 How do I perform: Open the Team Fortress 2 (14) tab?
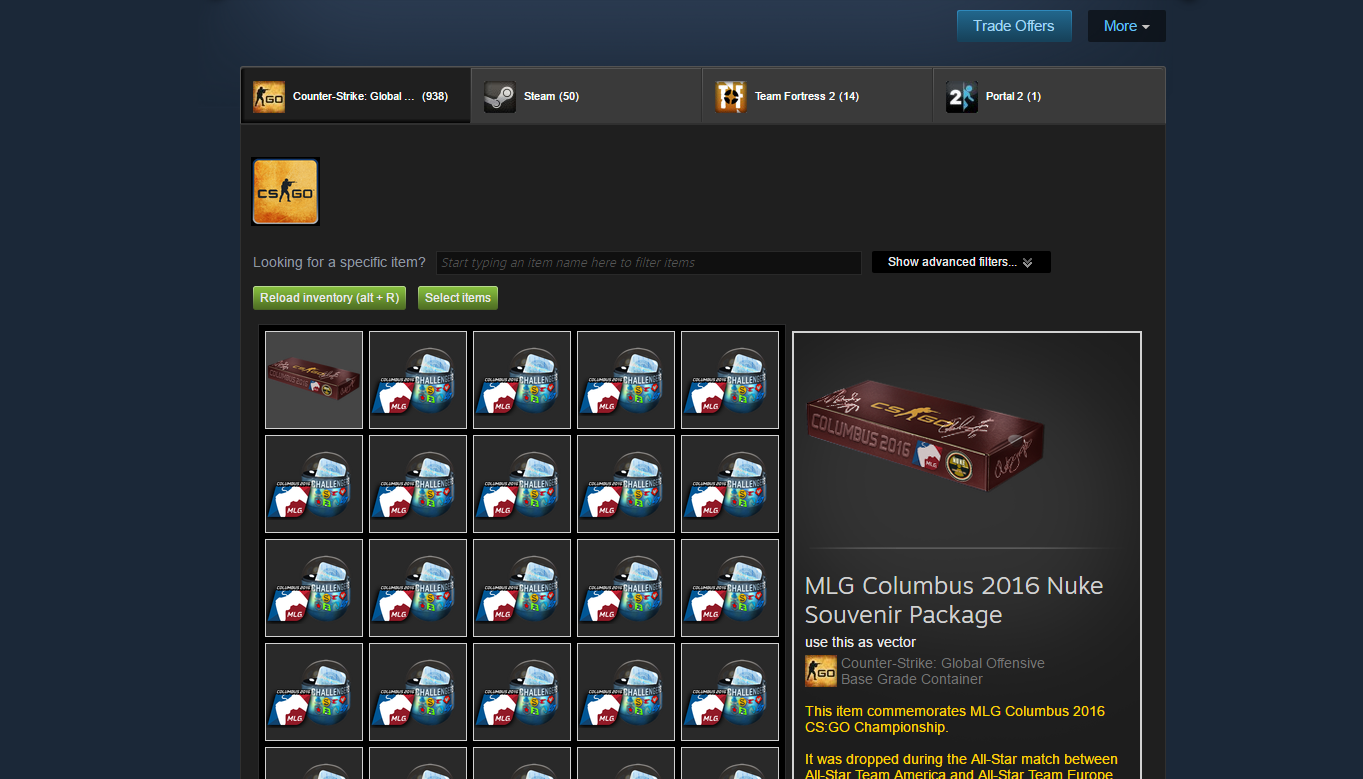817,96
